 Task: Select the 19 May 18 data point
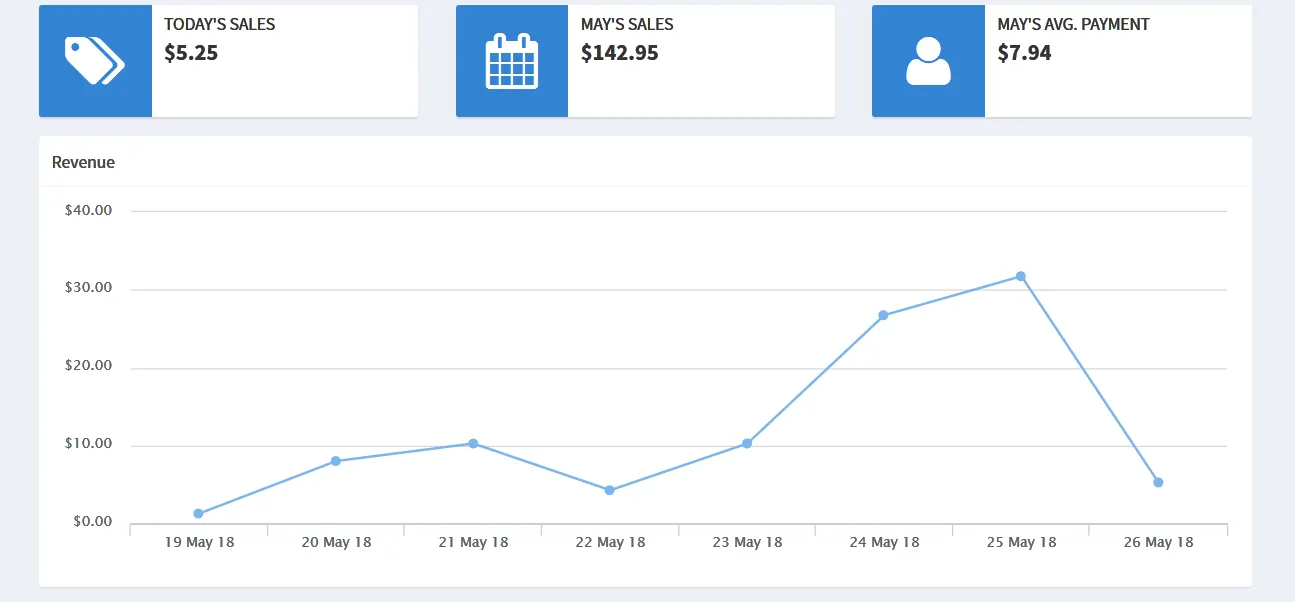click(x=198, y=514)
